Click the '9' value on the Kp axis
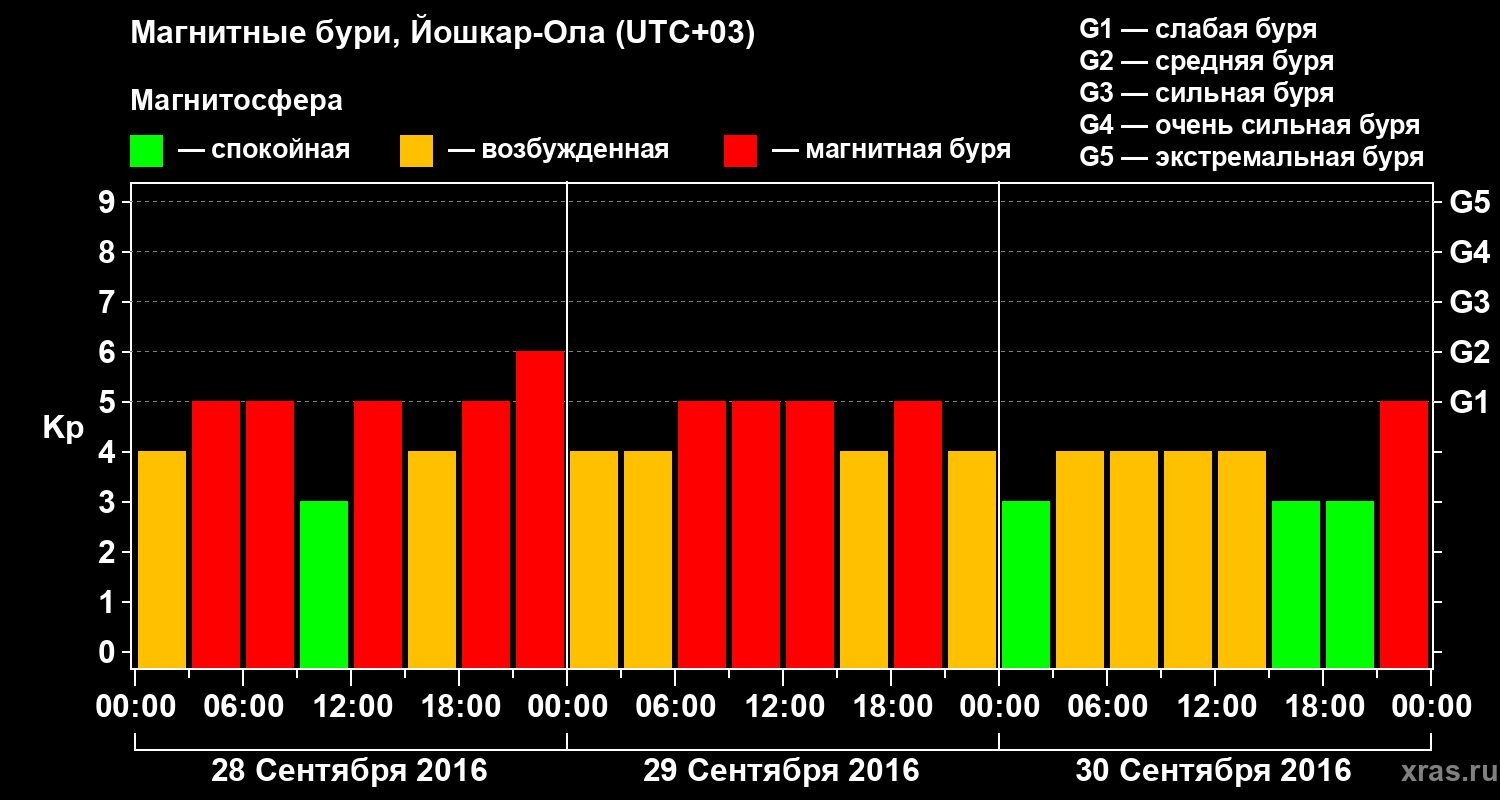The image size is (1500, 800). pos(109,202)
